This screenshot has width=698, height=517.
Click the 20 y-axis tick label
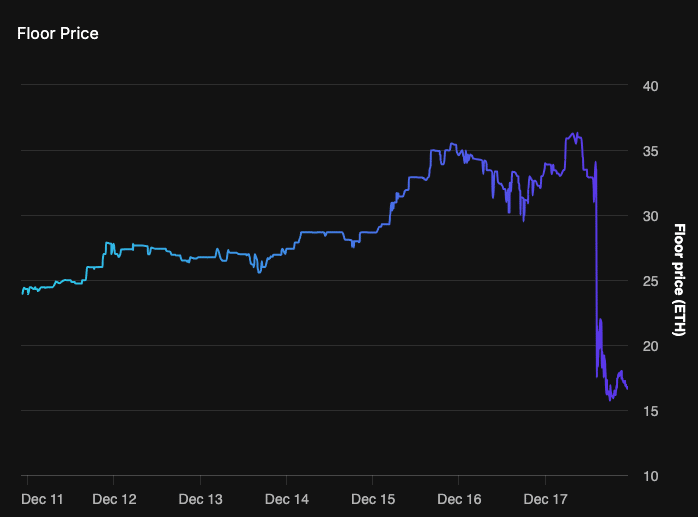650,346
